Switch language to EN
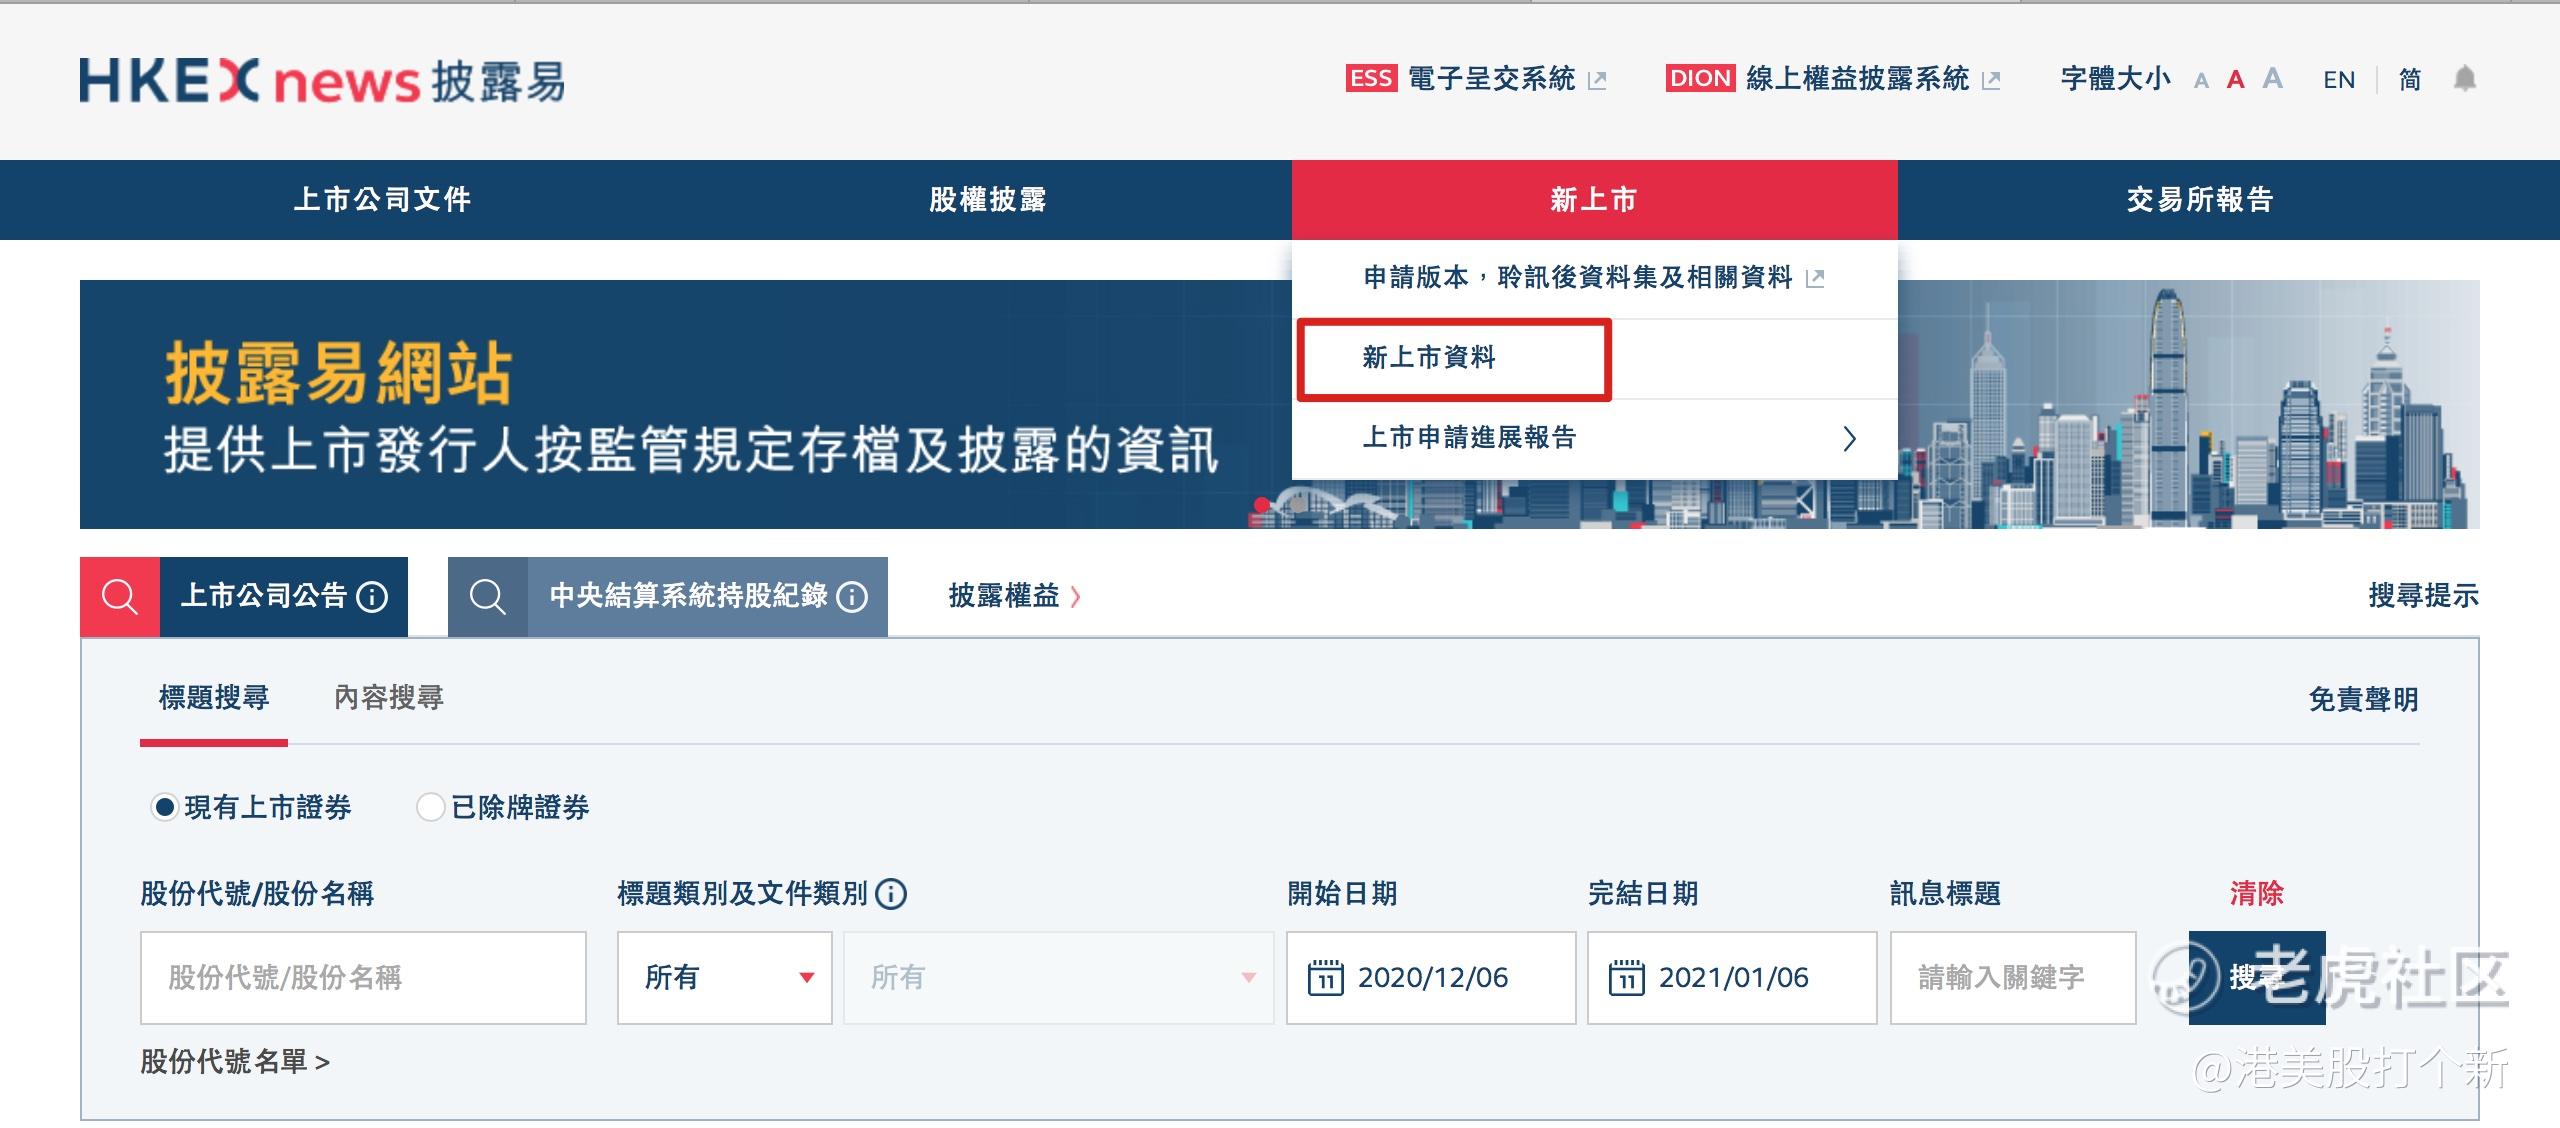The image size is (2560, 1128). pos(2339,80)
